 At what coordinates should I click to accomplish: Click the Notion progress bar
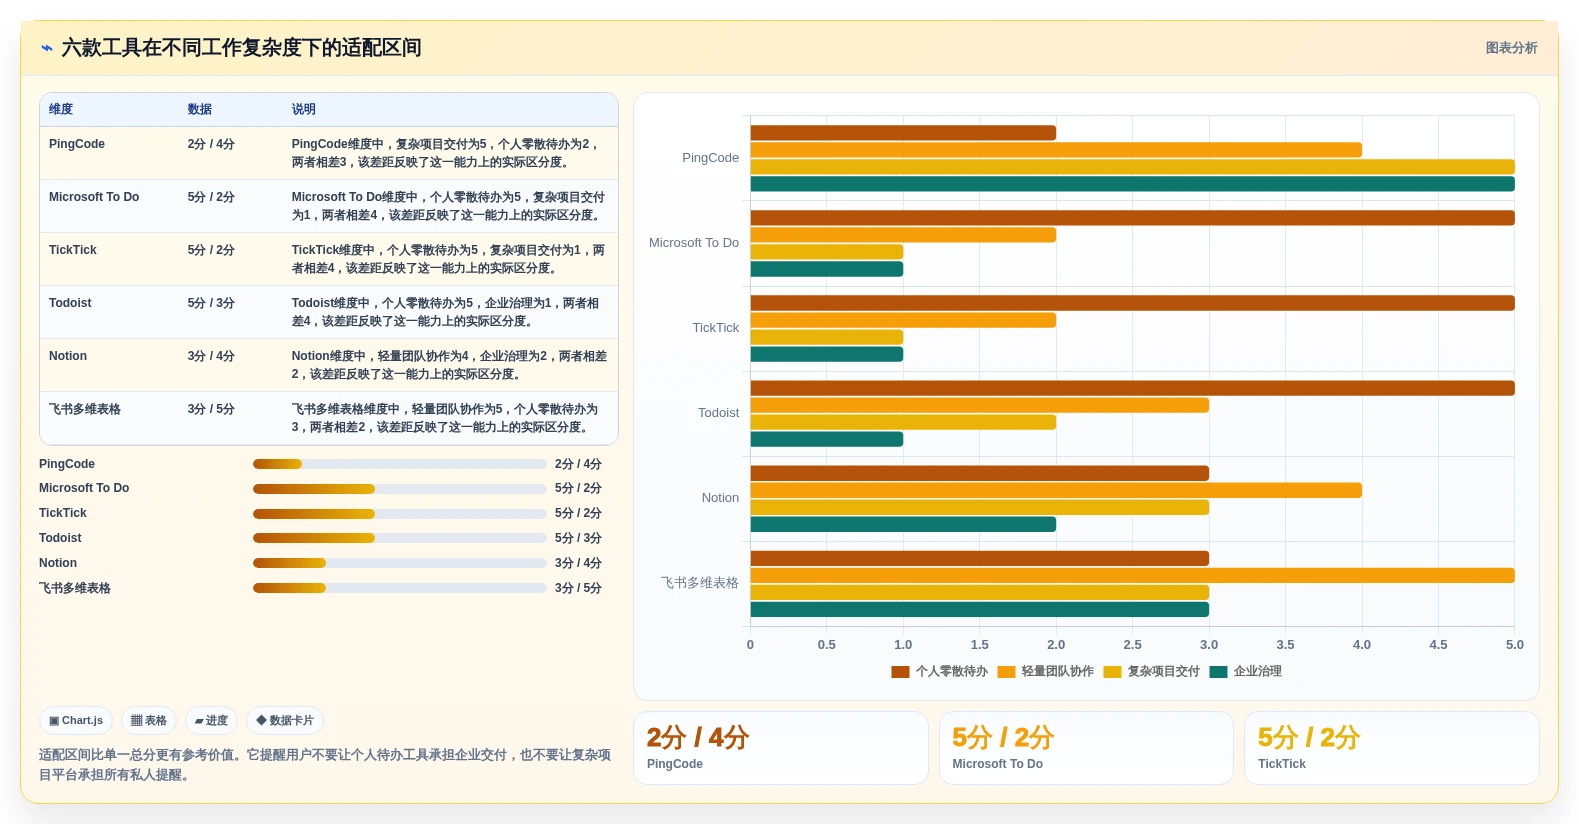[399, 563]
